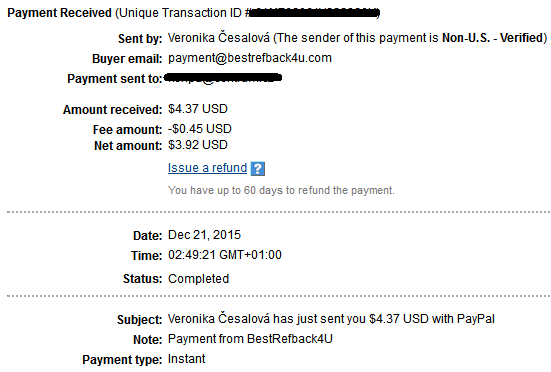Click the note Payment from BestRefback4U
551x372 pixels.
[250, 339]
